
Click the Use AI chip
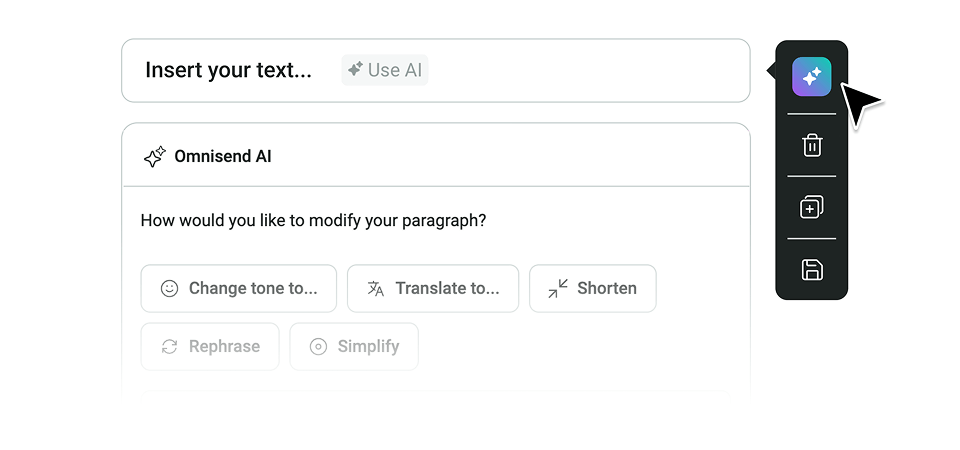click(x=384, y=70)
